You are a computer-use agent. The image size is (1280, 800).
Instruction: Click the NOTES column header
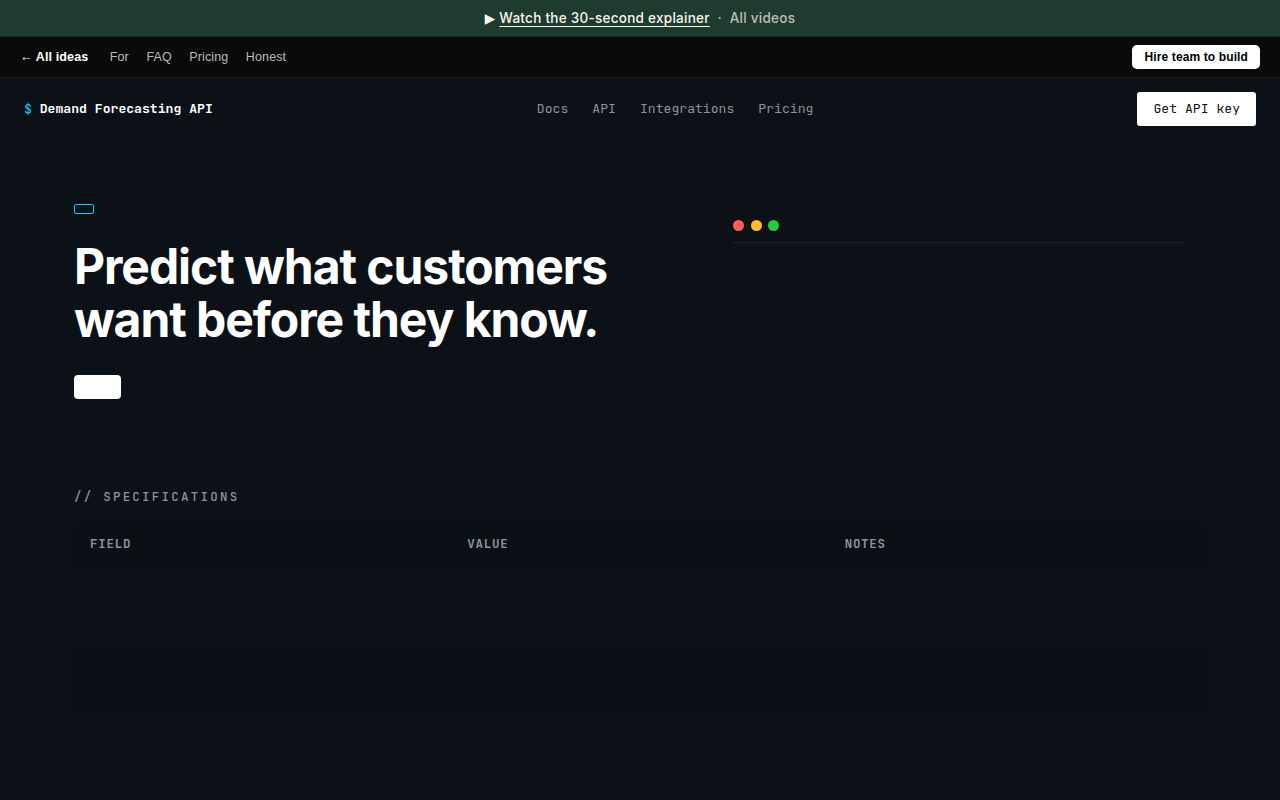[x=865, y=544]
